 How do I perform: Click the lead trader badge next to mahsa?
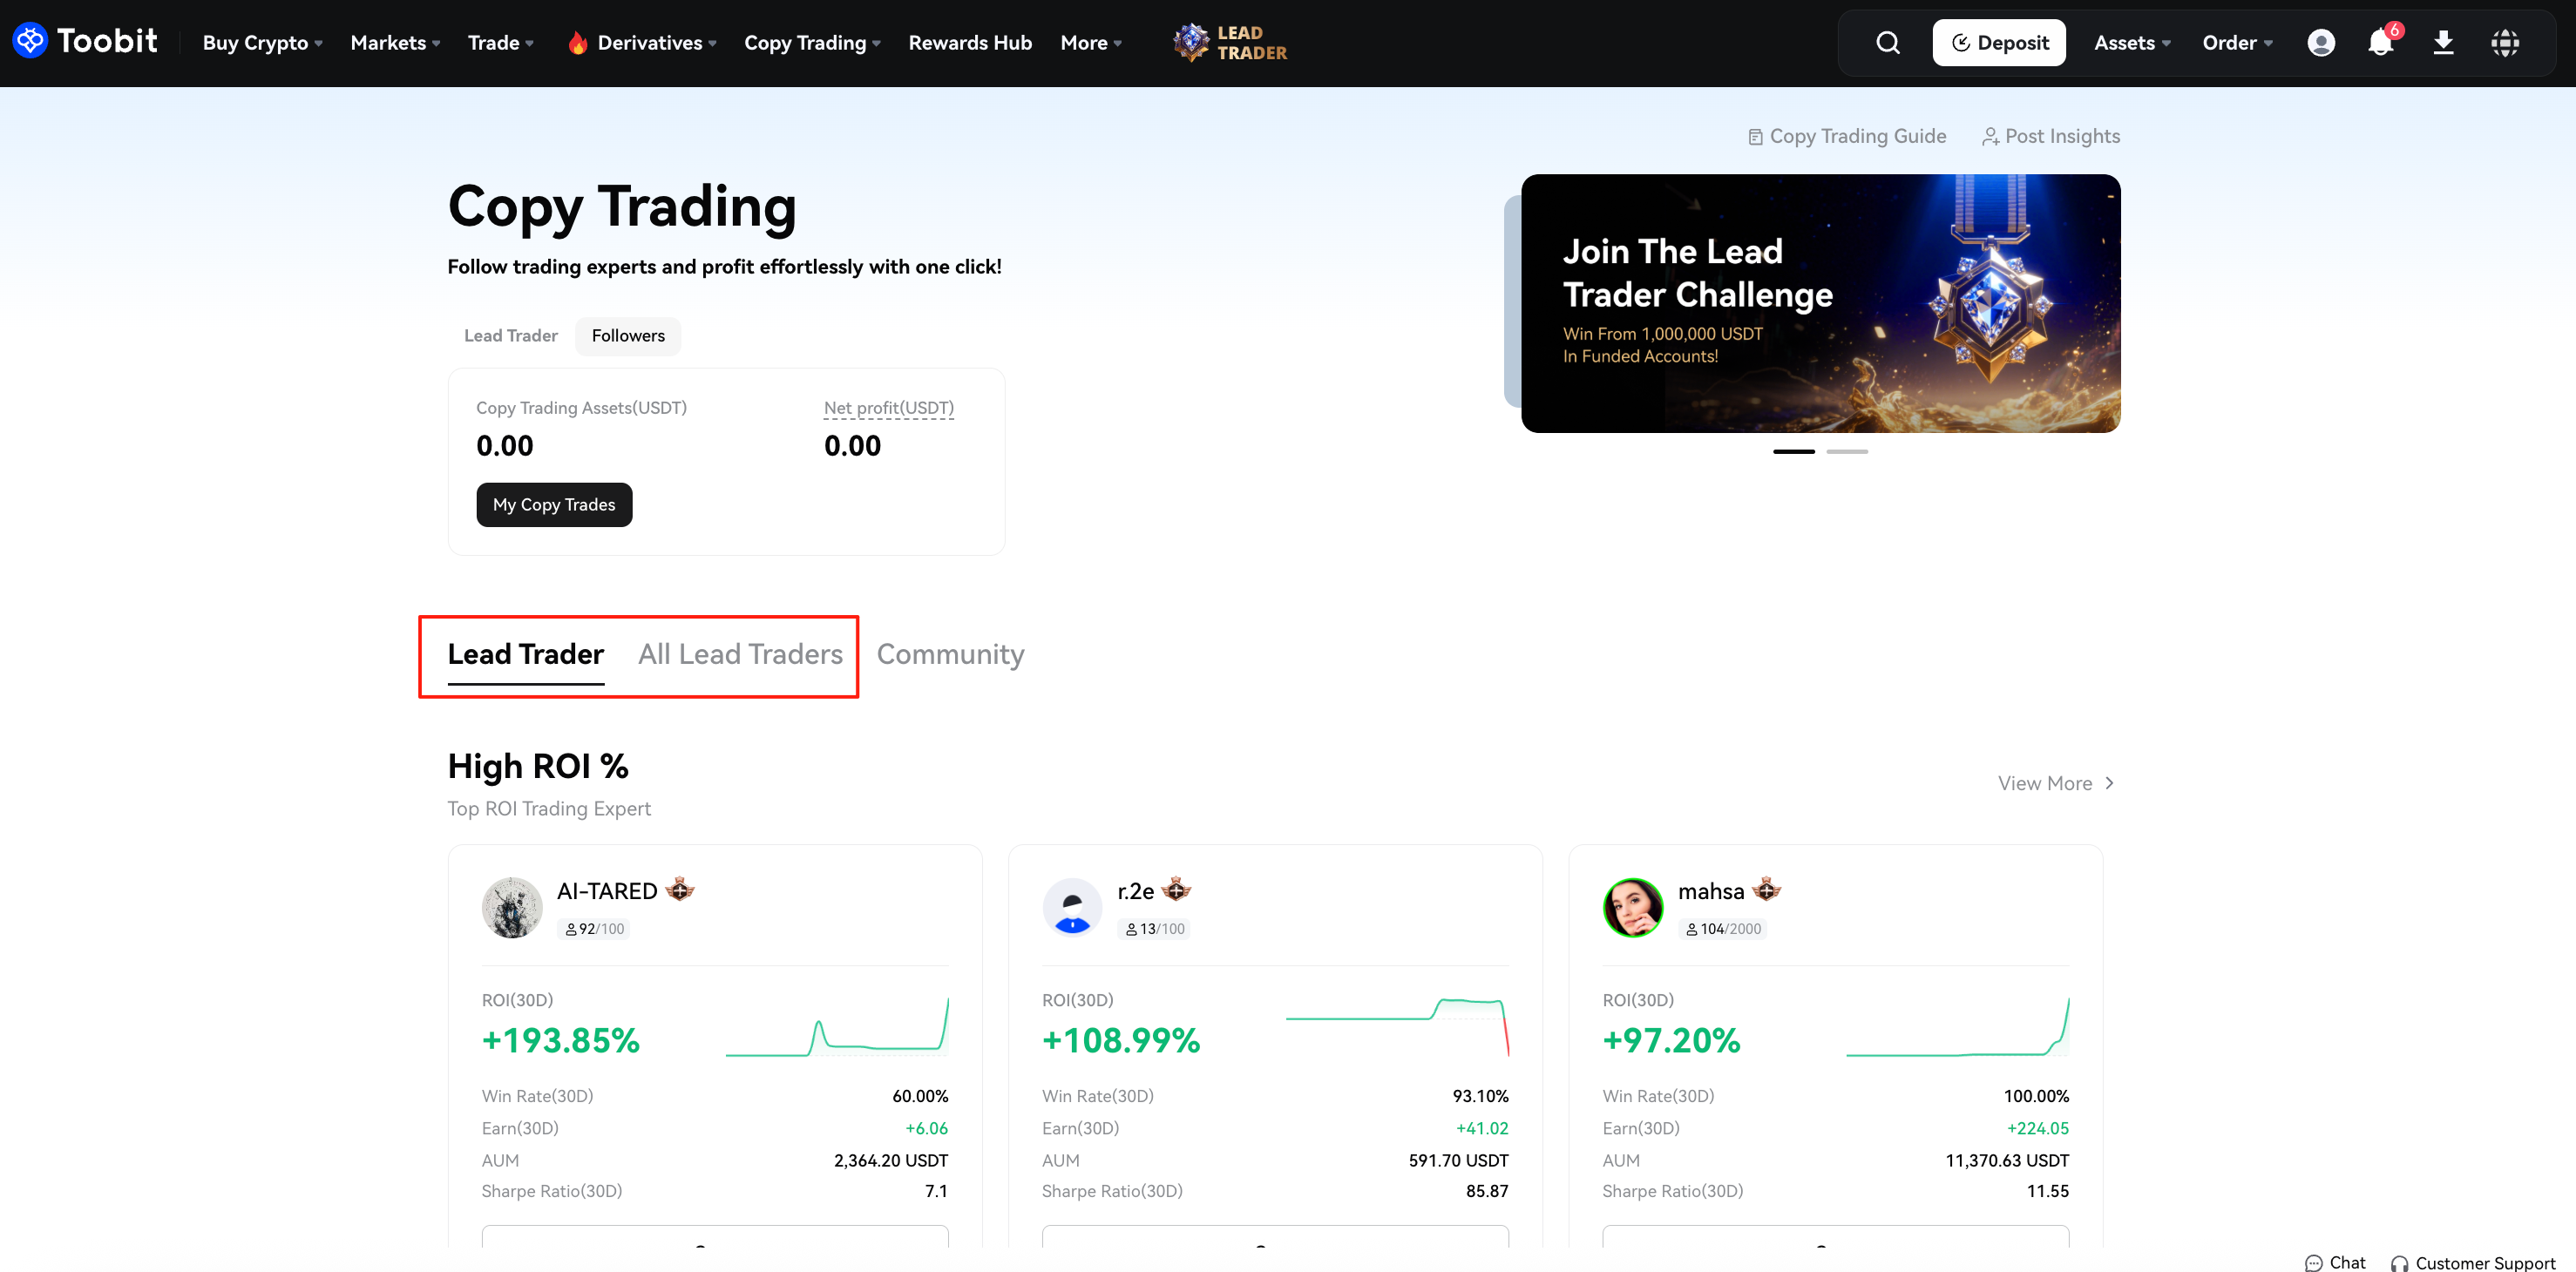pyautogui.click(x=1767, y=889)
